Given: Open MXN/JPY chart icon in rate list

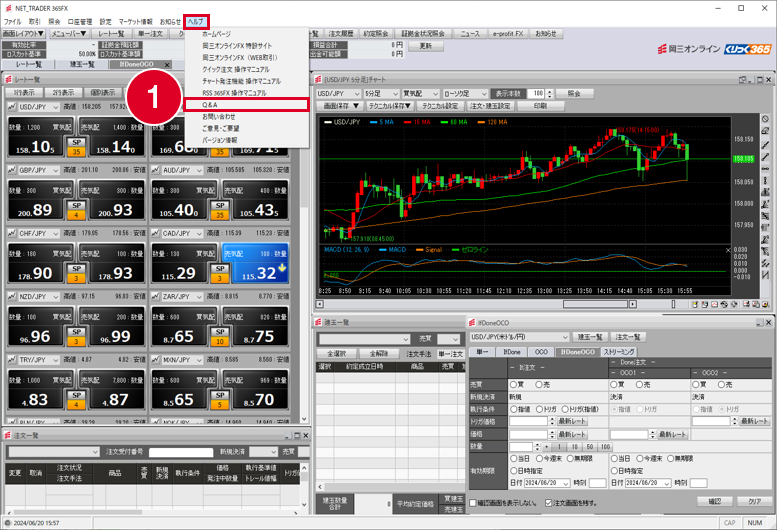Looking at the screenshot, I should [x=155, y=360].
